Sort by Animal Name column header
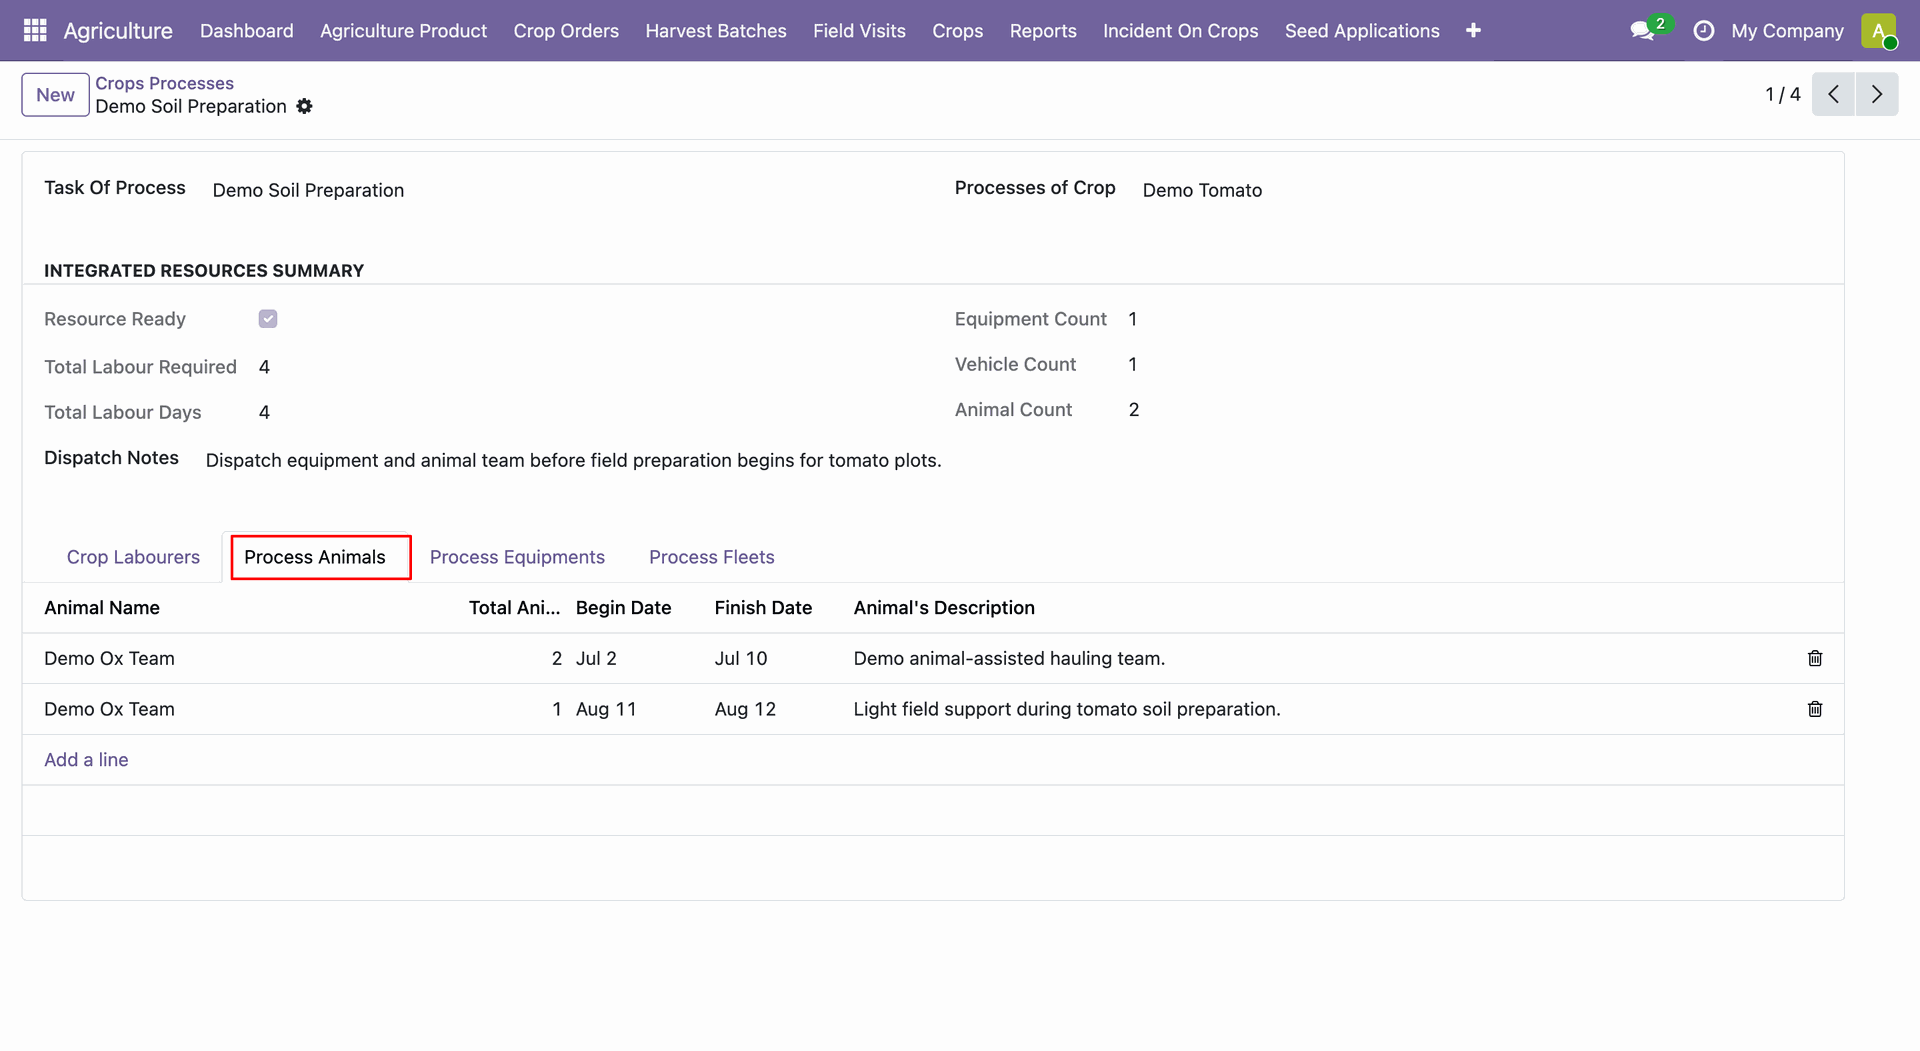 point(102,608)
